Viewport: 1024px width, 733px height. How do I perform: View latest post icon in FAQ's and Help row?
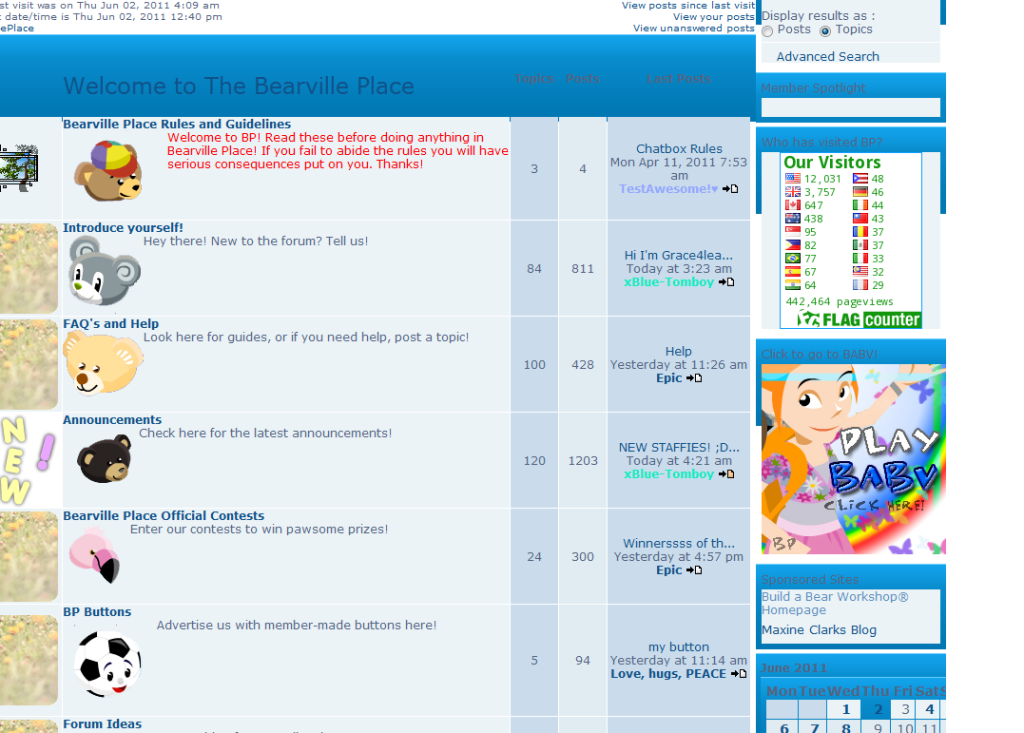tap(694, 378)
